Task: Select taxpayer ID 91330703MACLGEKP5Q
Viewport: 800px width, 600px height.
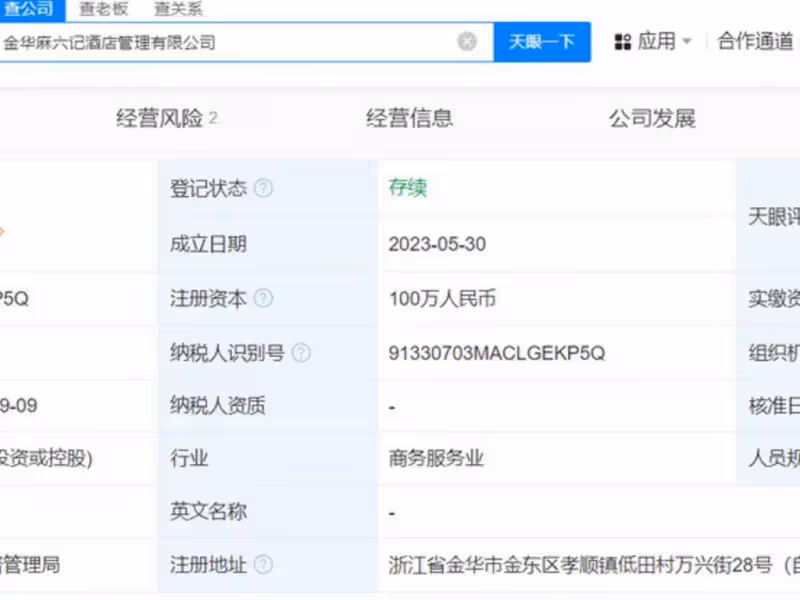Action: [497, 353]
